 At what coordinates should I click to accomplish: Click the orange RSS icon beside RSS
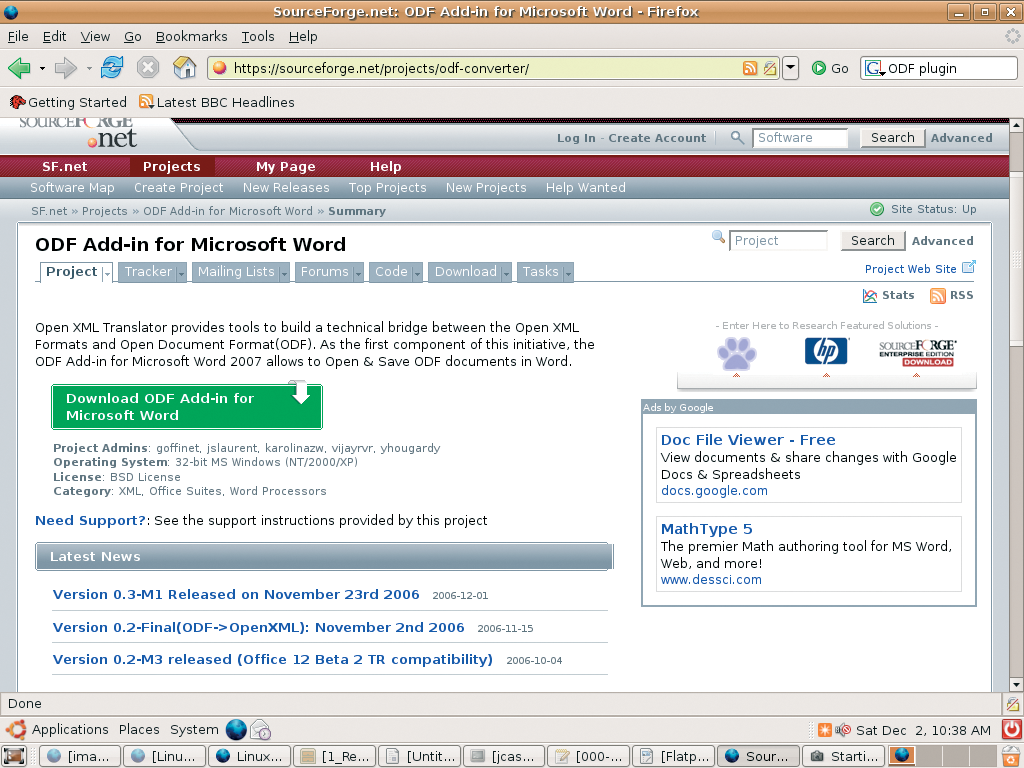(938, 296)
